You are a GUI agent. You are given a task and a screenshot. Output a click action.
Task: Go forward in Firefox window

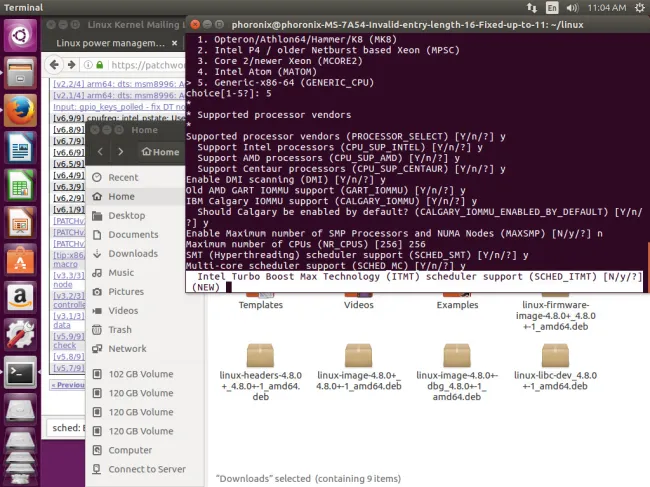(71, 65)
